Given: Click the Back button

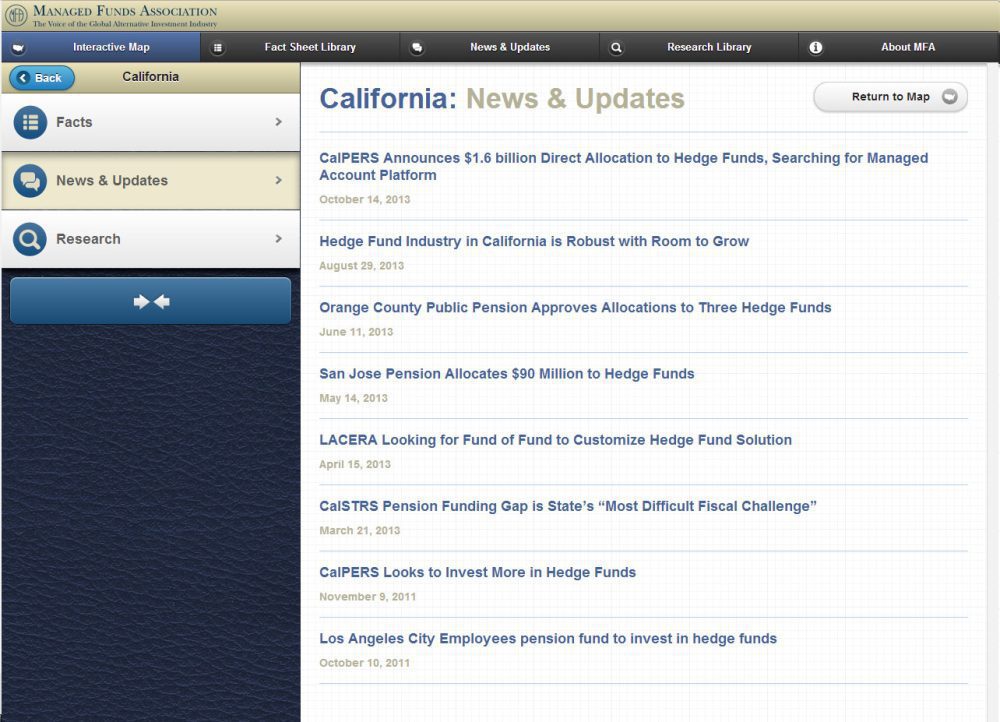Looking at the screenshot, I should (42, 78).
